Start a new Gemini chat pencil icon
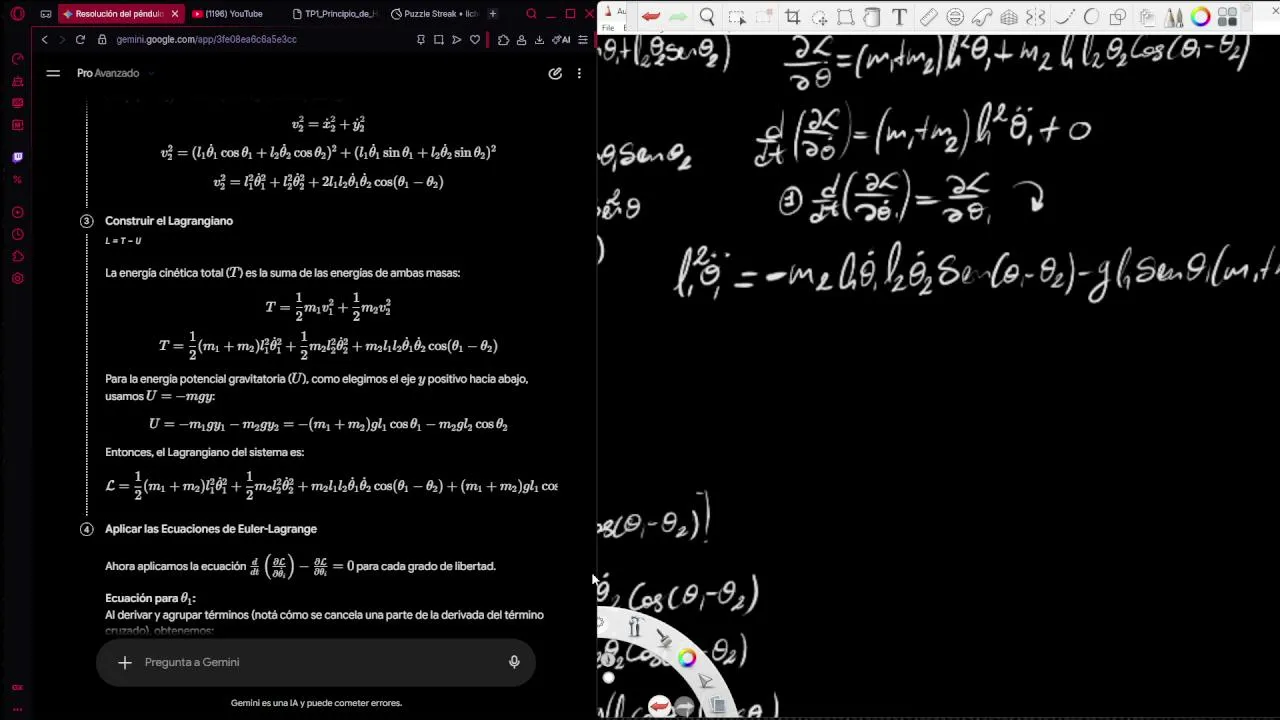 555,73
